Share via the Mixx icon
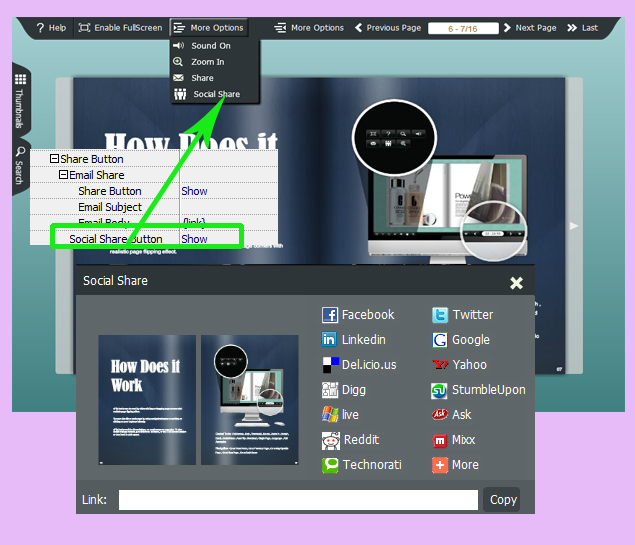The height and width of the screenshot is (545, 635). (x=440, y=441)
